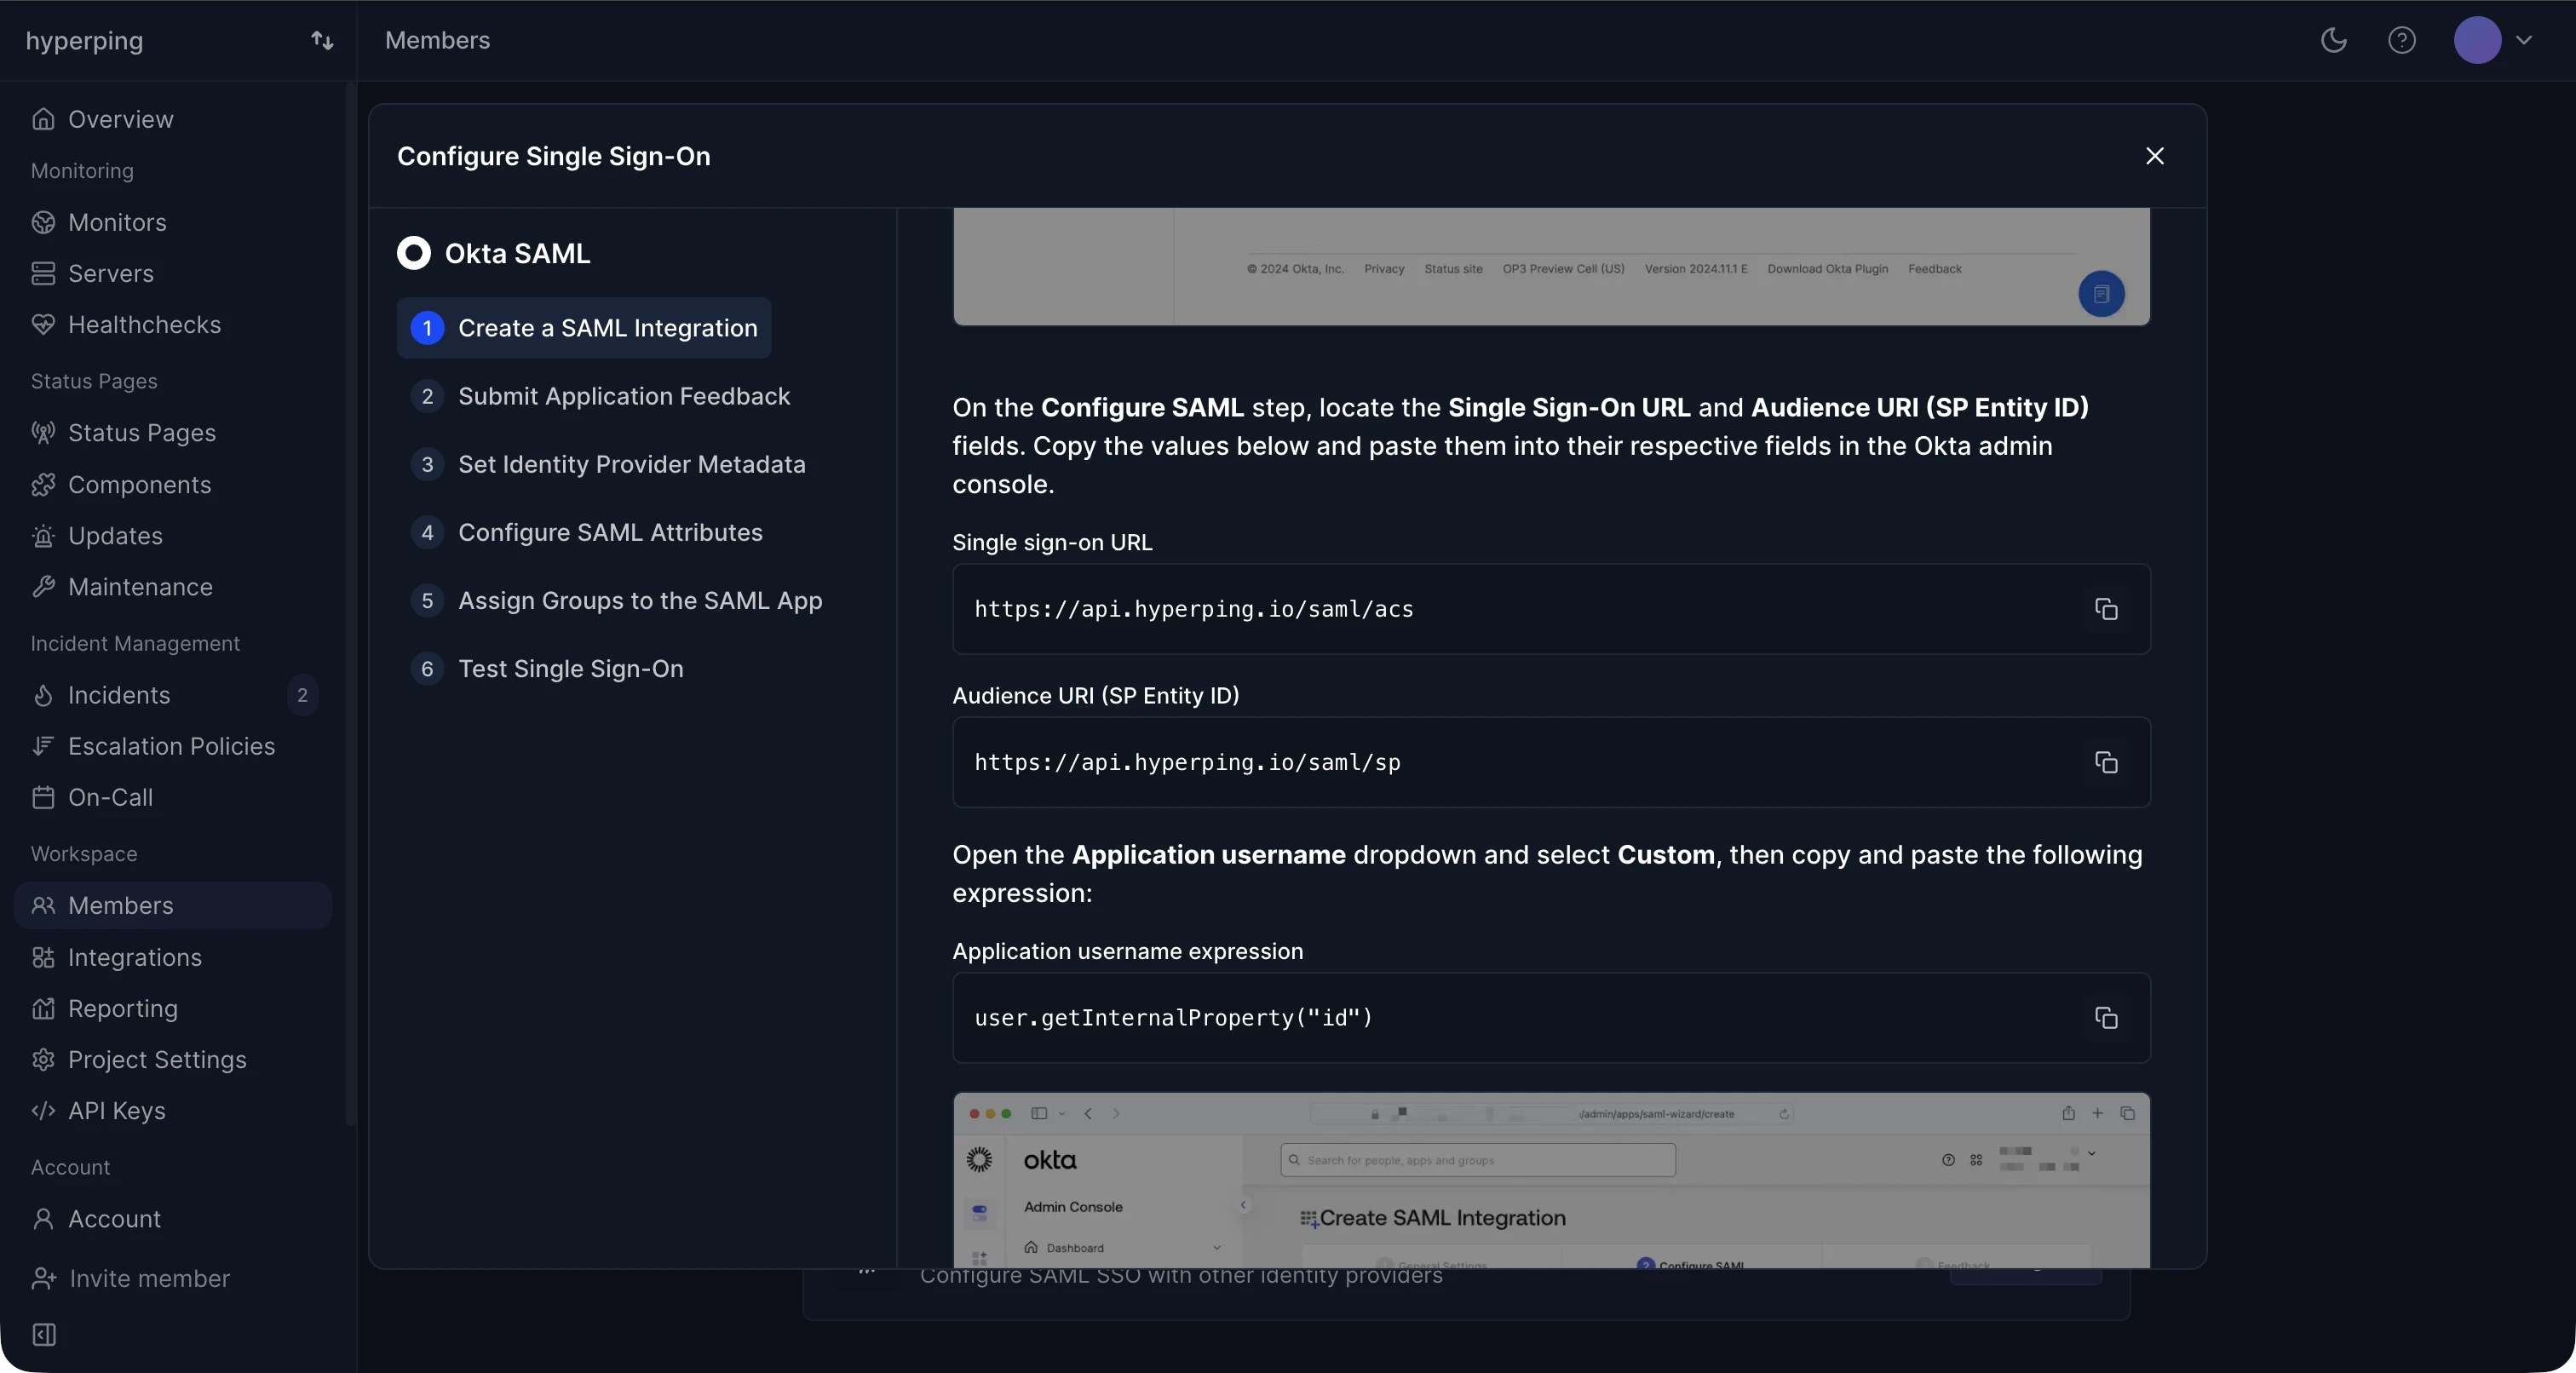Open the help question mark icon
The image size is (2576, 1373).
click(x=2402, y=40)
